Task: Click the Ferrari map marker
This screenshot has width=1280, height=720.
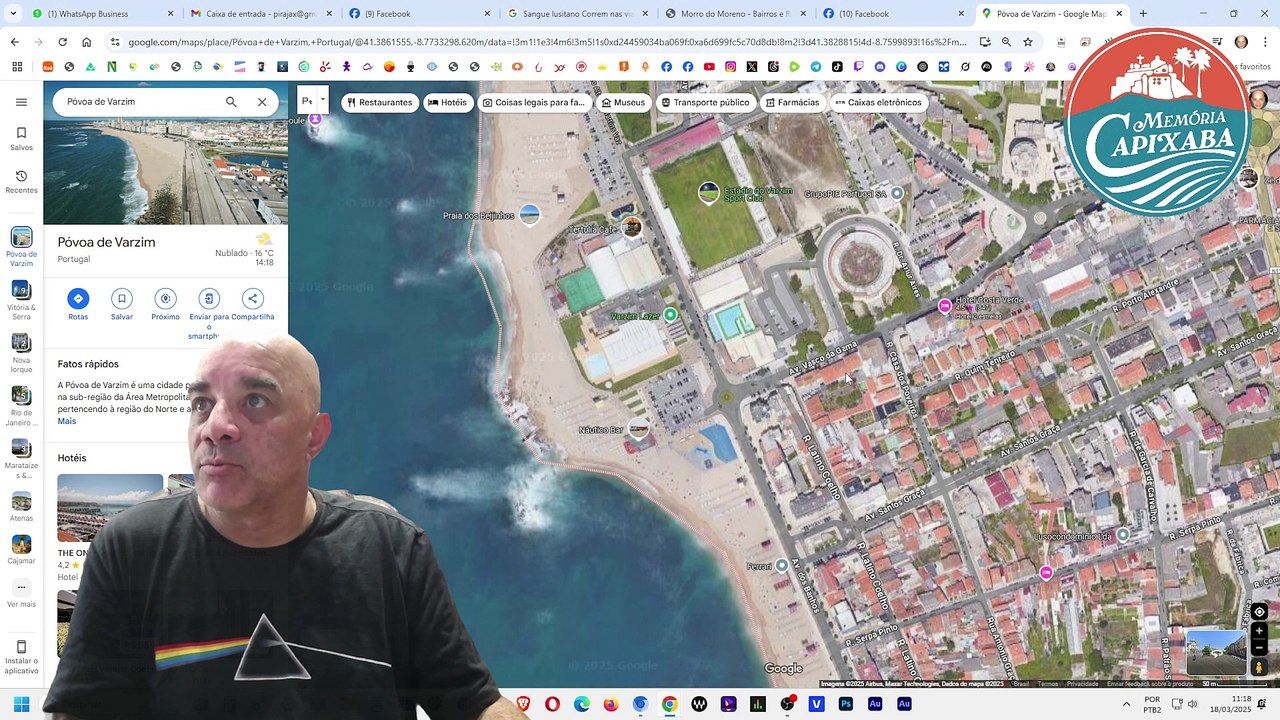Action: (x=782, y=565)
